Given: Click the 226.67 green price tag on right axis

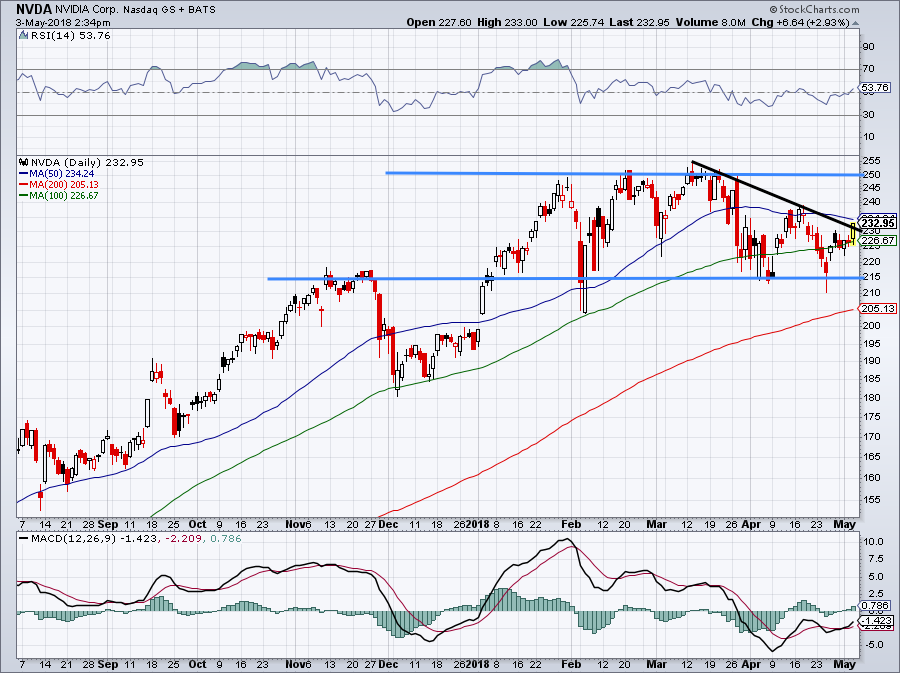Looking at the screenshot, I should point(878,240).
